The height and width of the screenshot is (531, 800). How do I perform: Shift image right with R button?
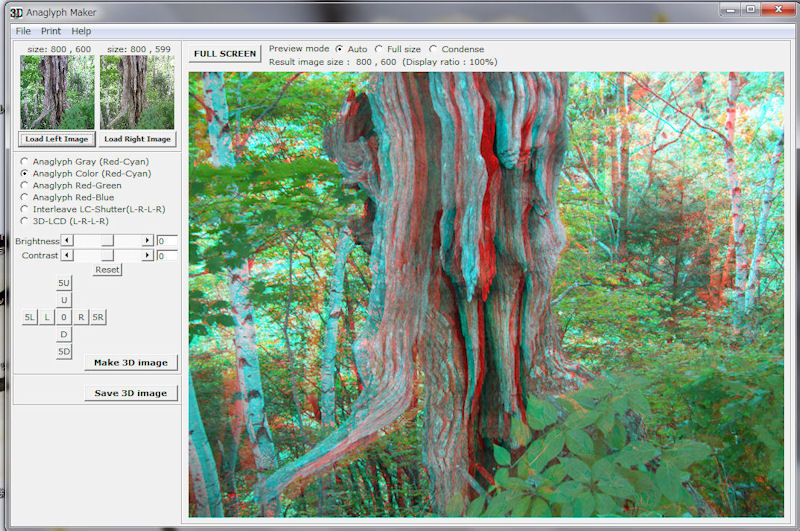[x=81, y=317]
